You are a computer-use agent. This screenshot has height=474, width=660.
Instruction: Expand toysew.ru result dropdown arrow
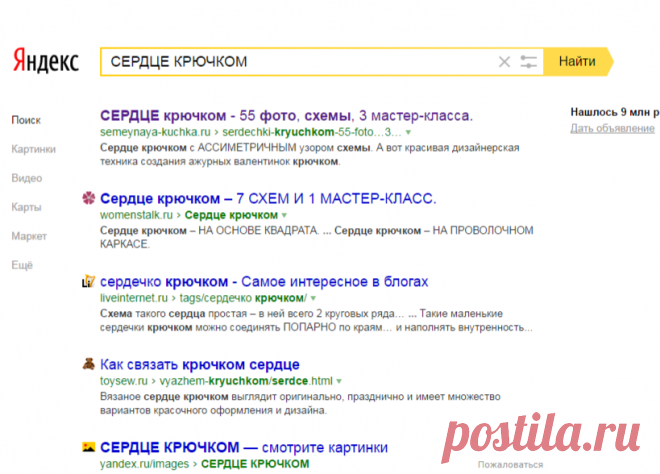point(339,381)
